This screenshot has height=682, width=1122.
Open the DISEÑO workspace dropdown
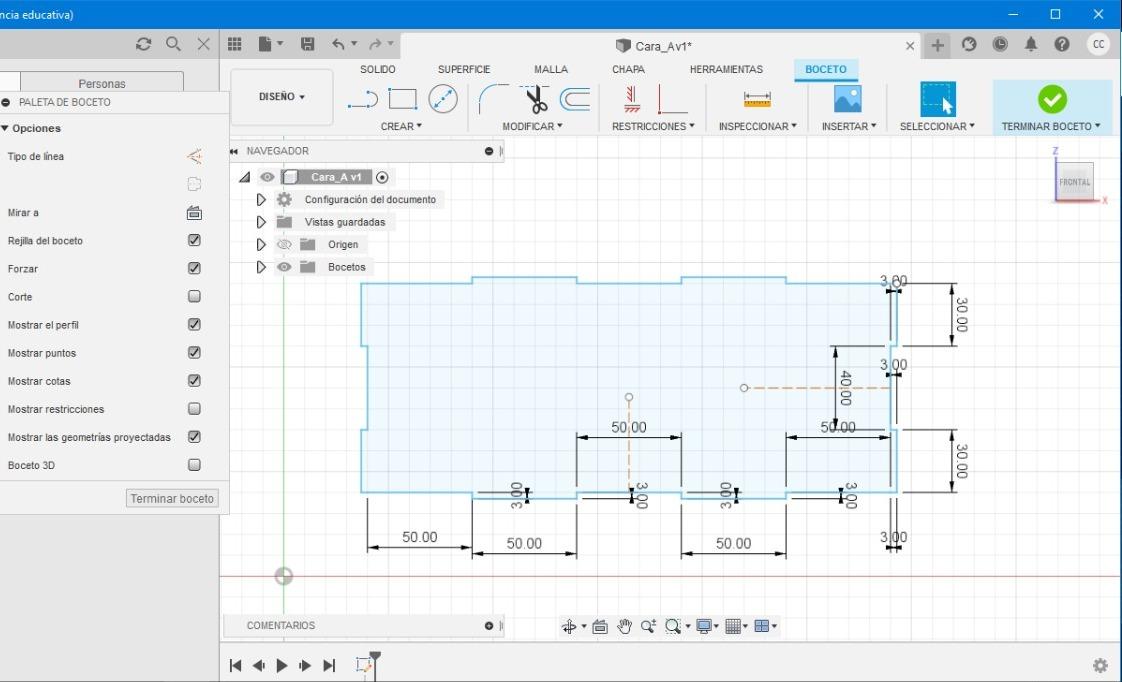pos(282,97)
